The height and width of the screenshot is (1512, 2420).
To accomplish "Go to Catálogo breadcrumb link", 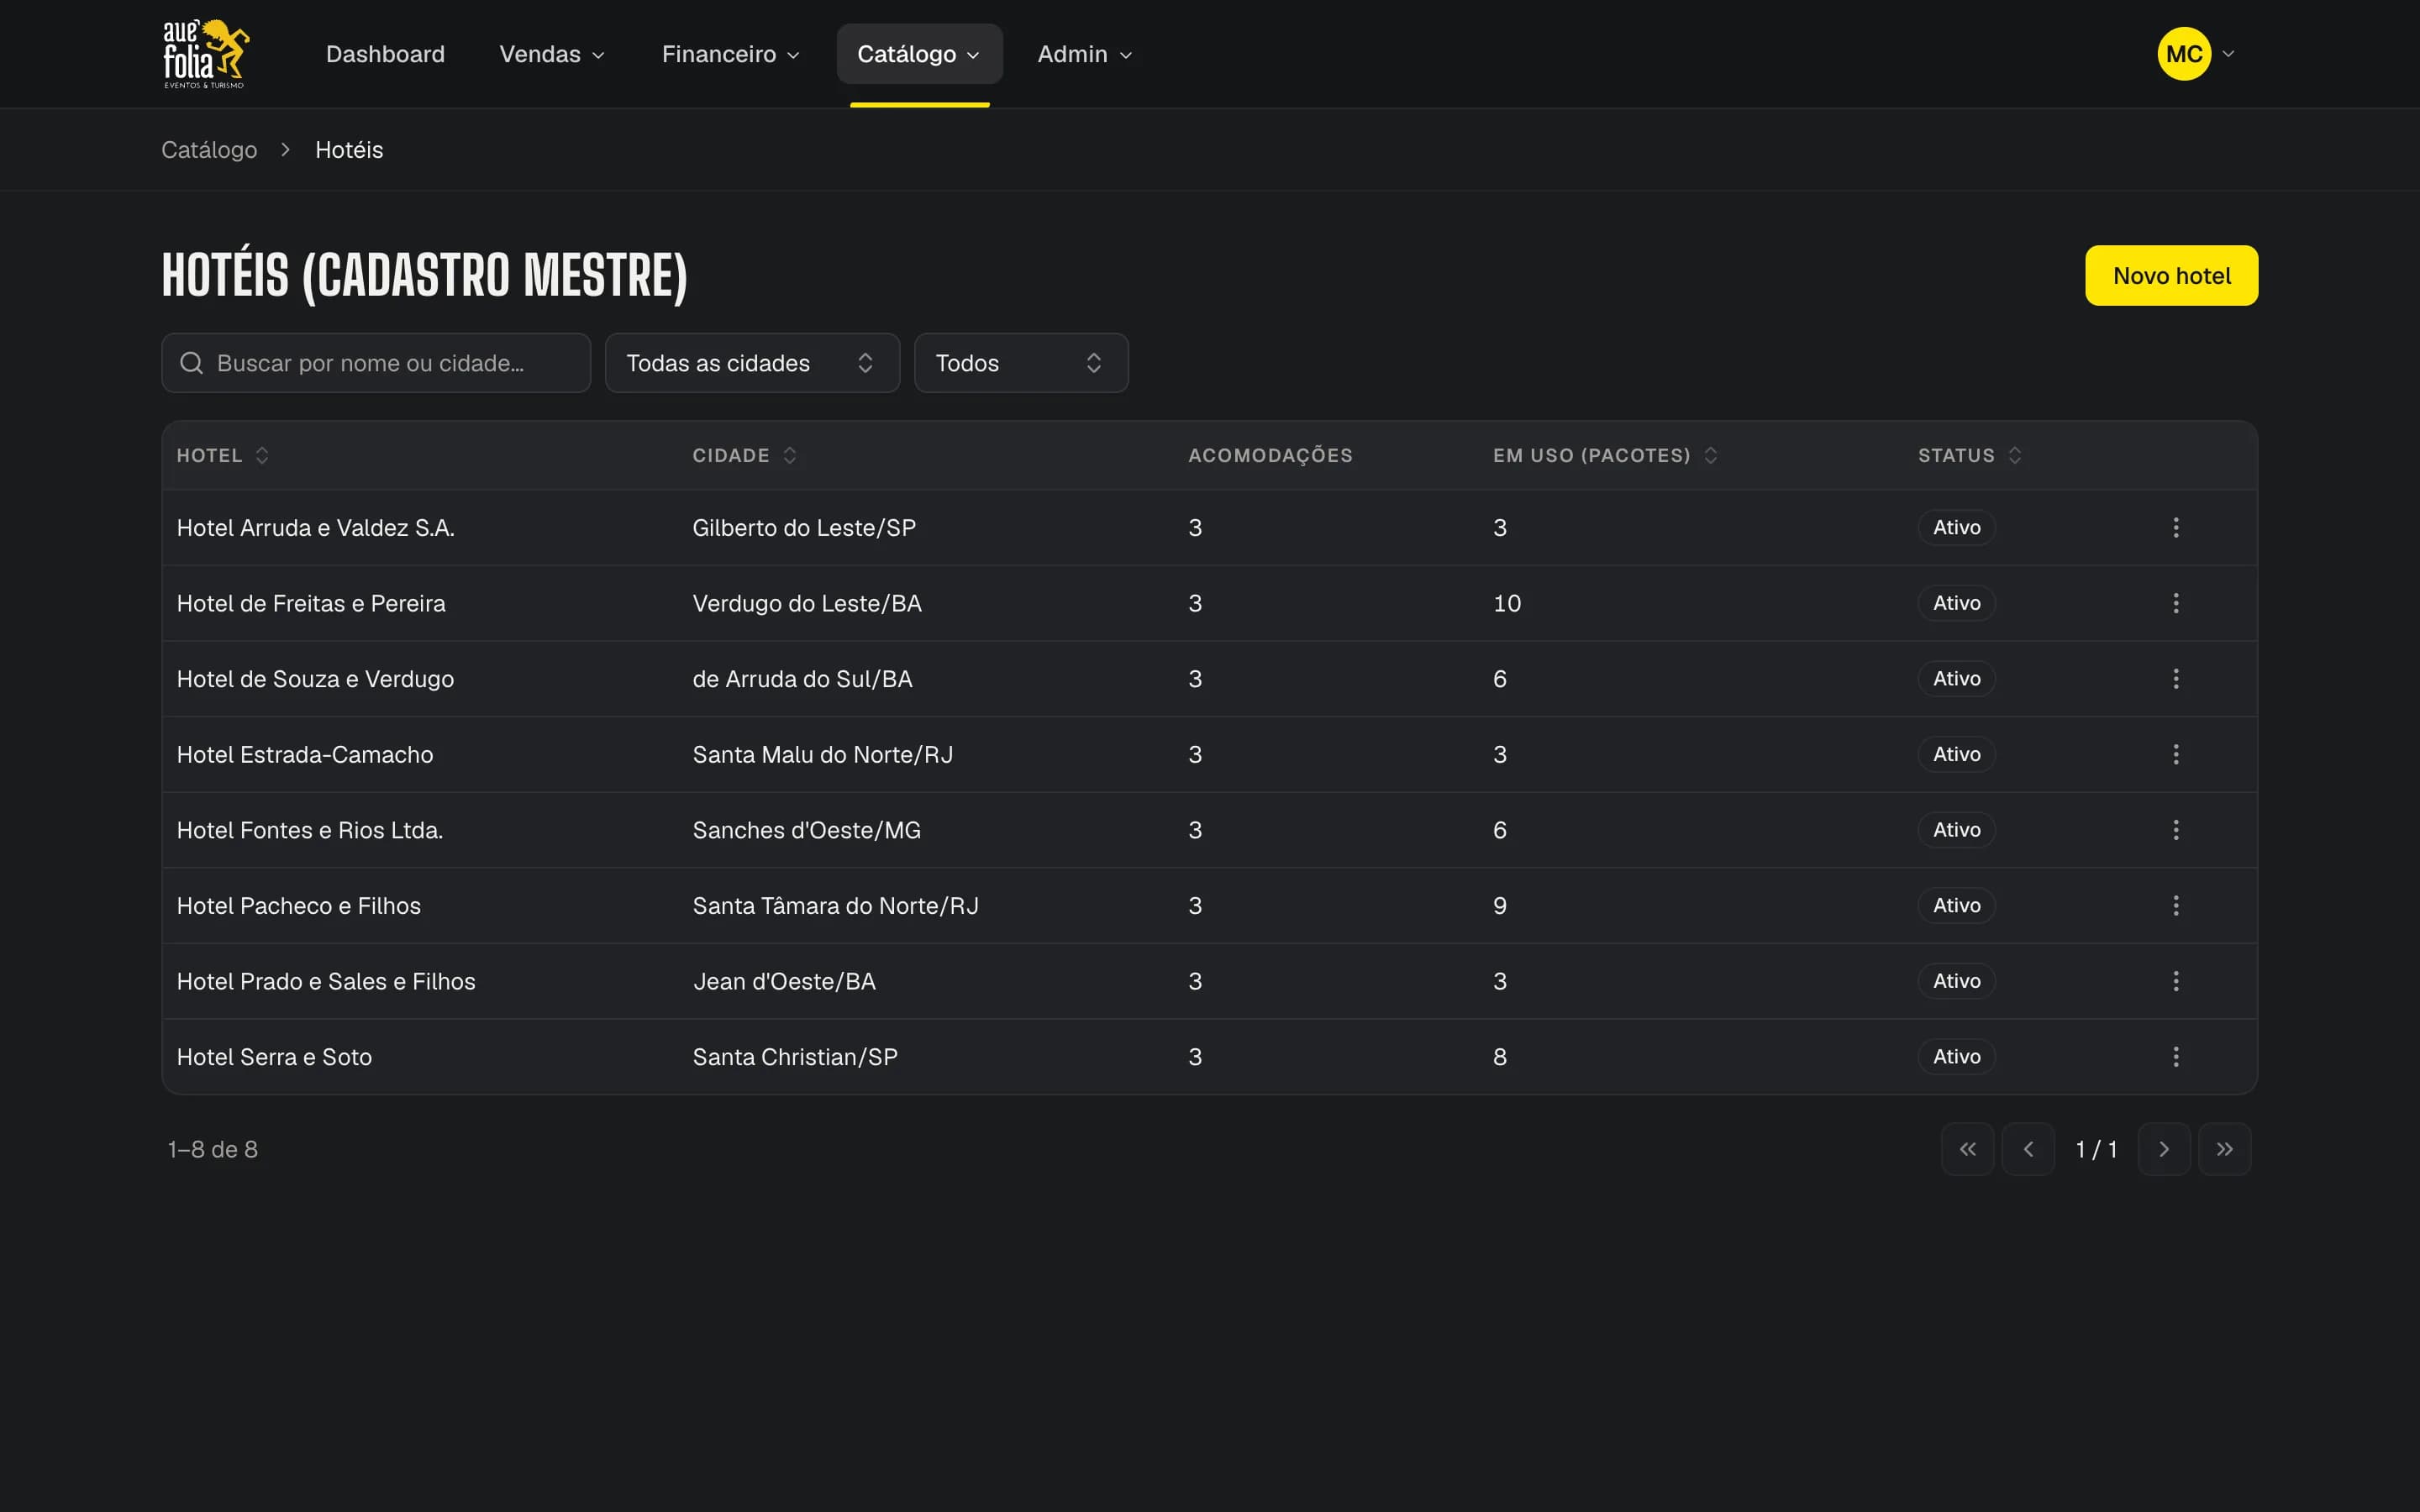I will coord(209,150).
